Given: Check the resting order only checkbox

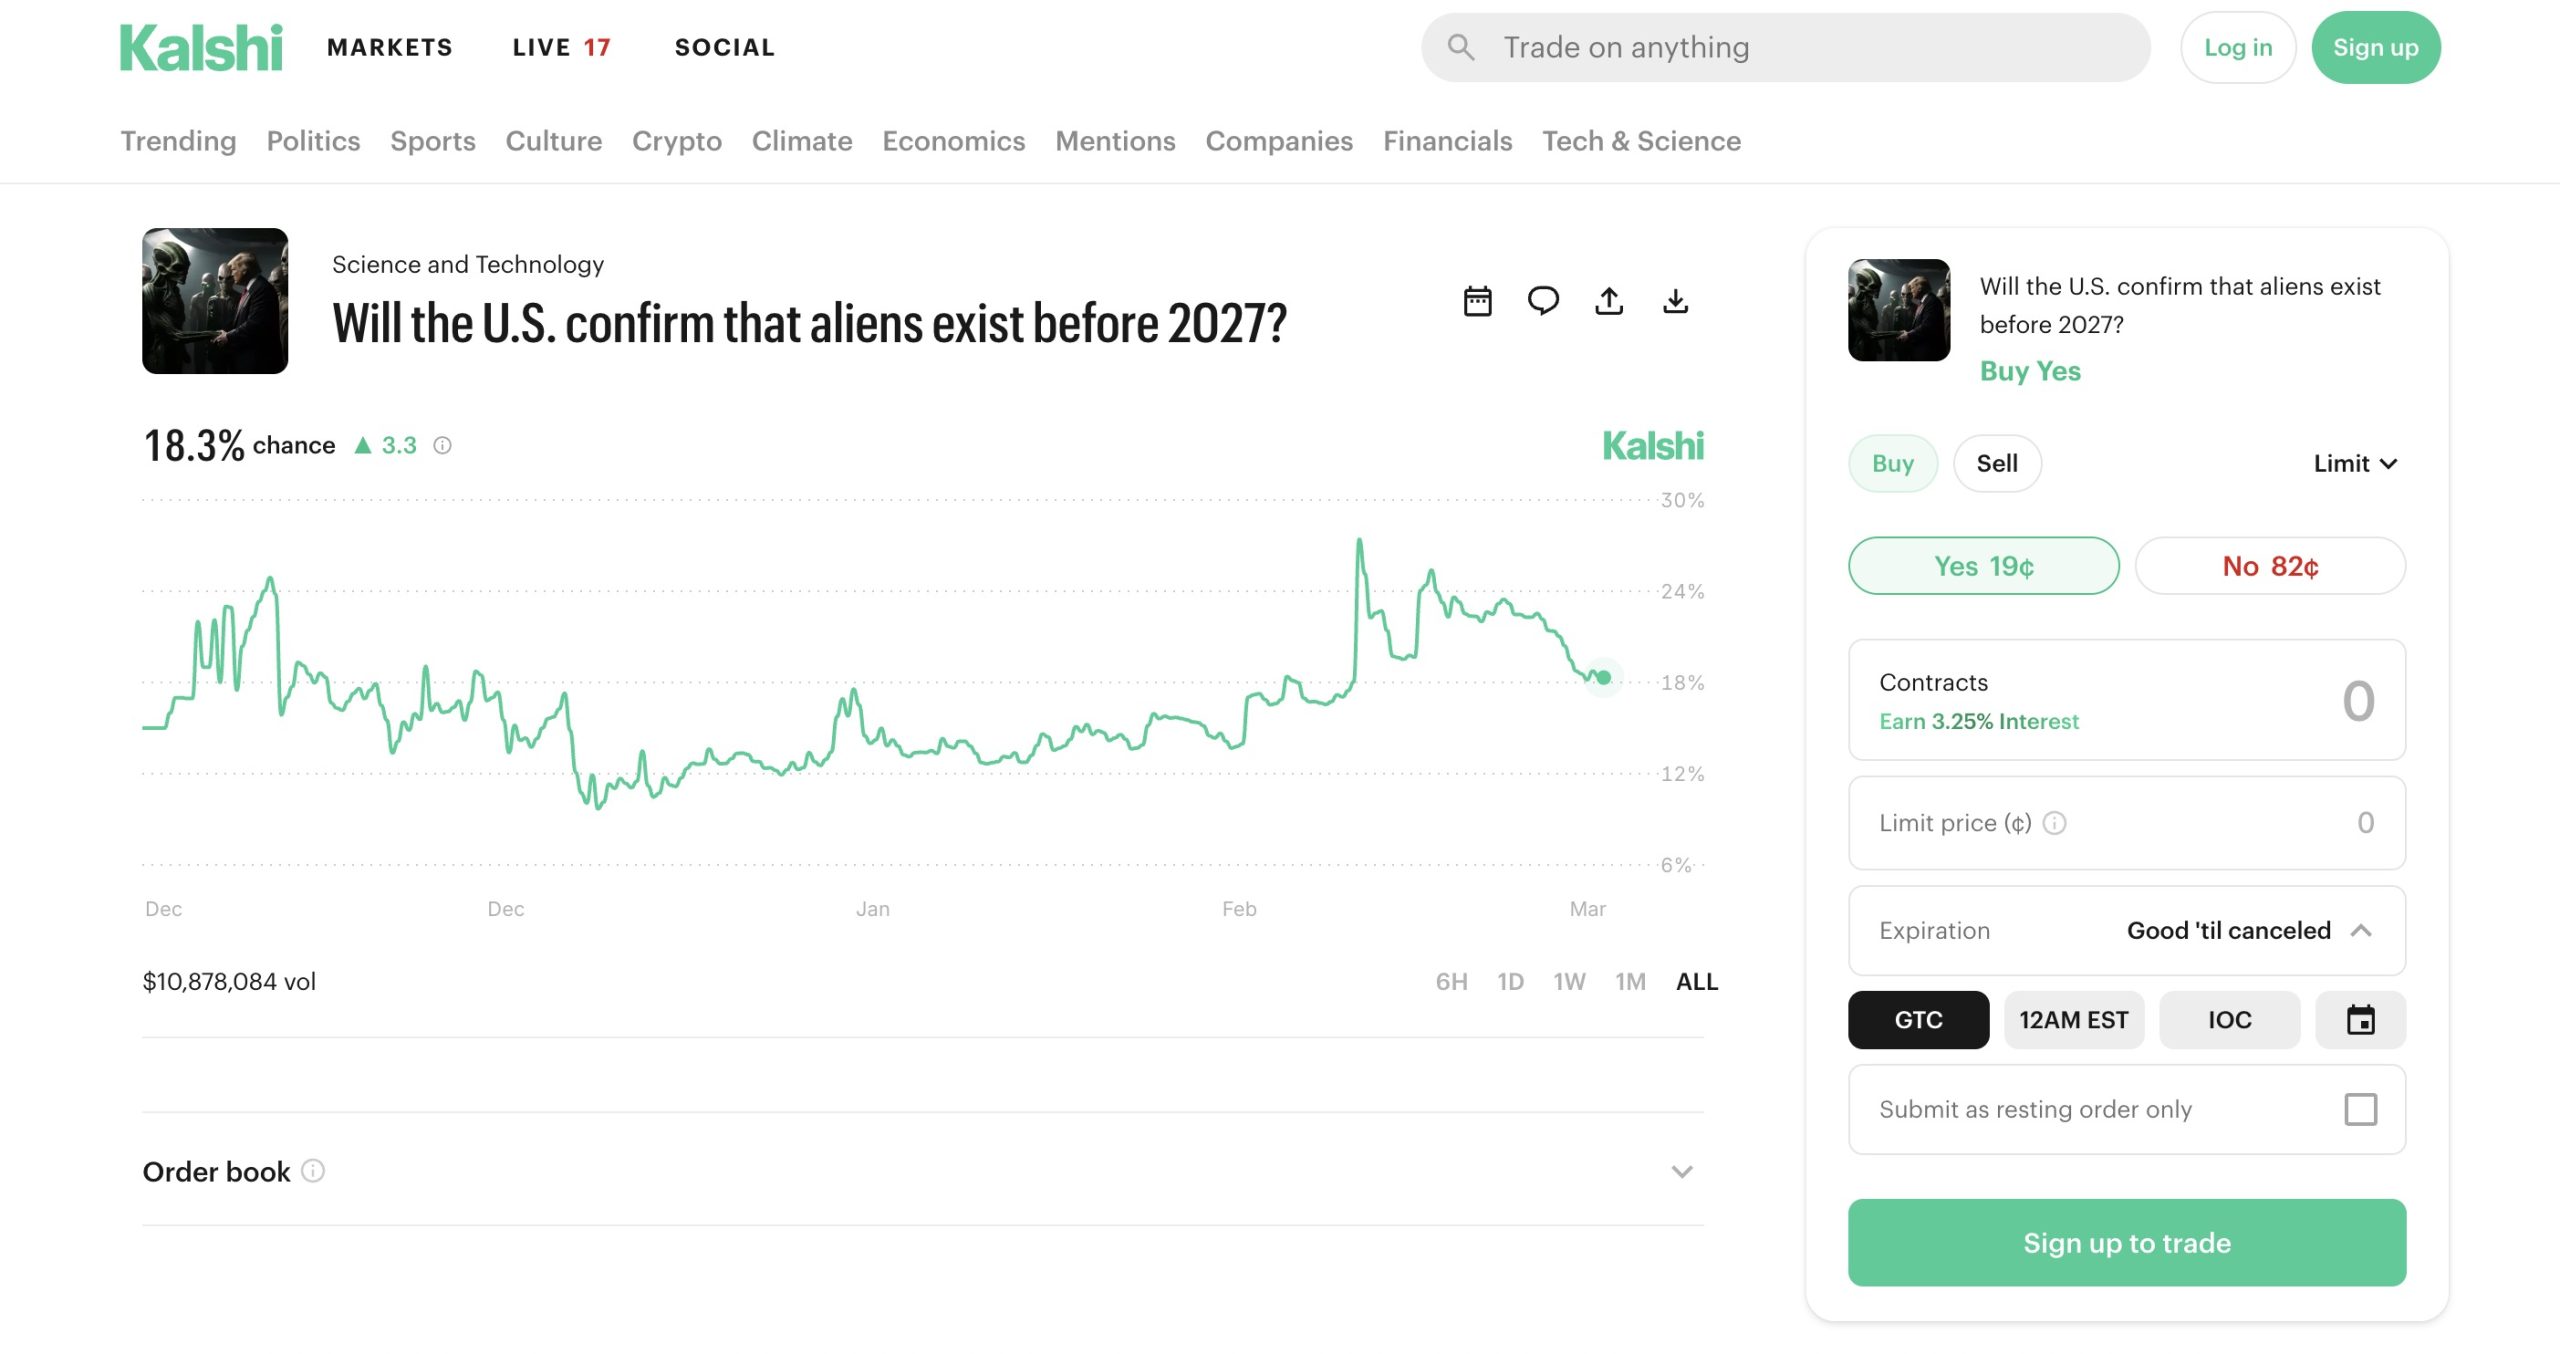Looking at the screenshot, I should (x=2360, y=1109).
